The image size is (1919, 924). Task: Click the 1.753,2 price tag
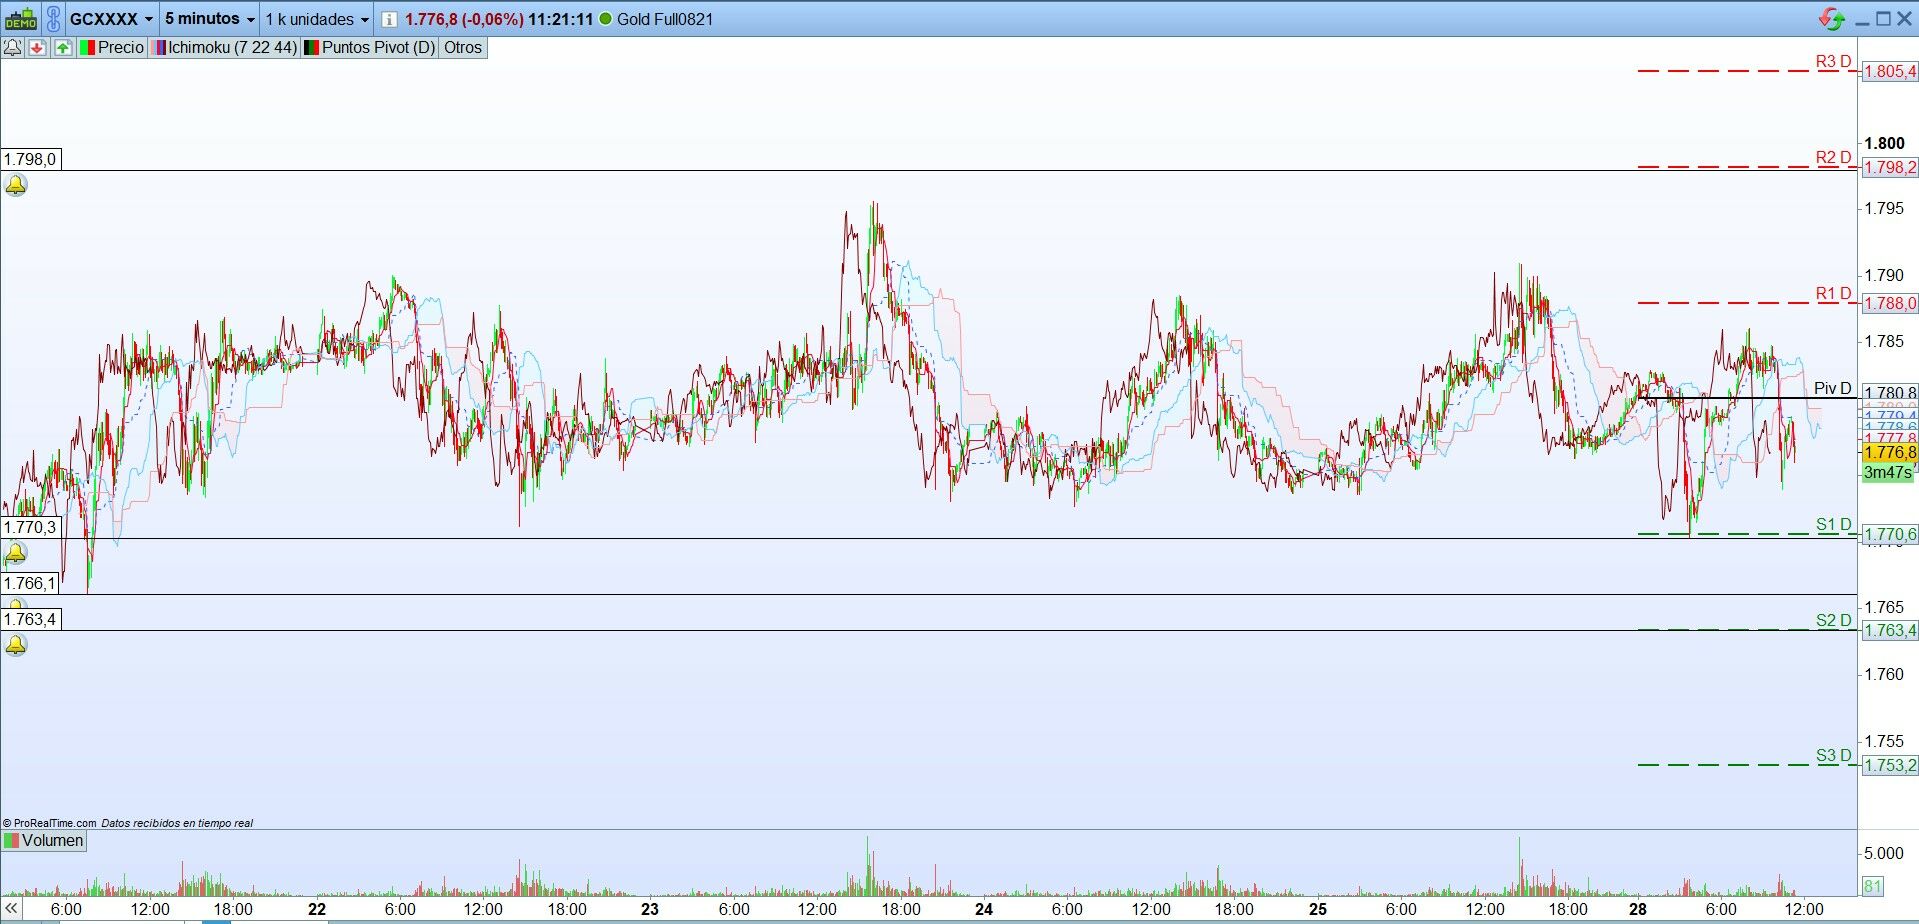[x=1889, y=765]
